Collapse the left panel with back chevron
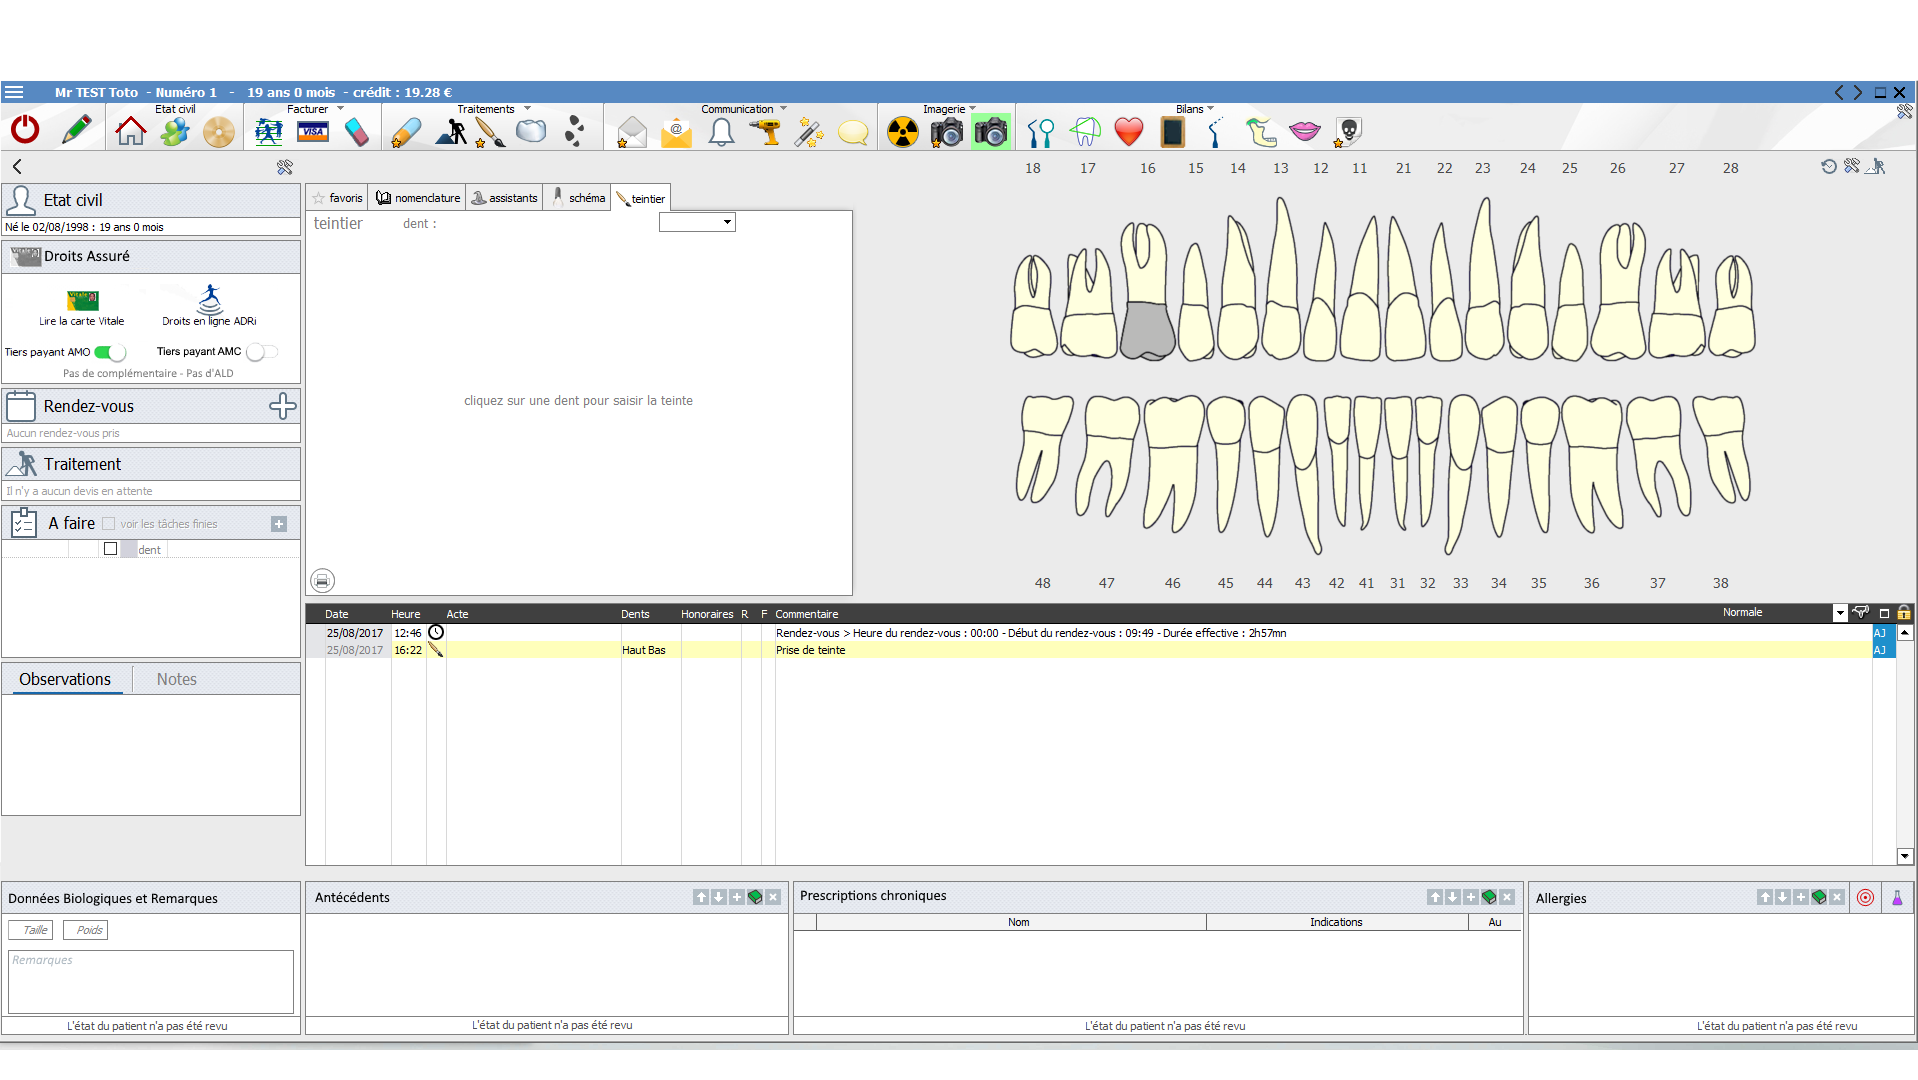The image size is (1918, 1080). point(17,167)
